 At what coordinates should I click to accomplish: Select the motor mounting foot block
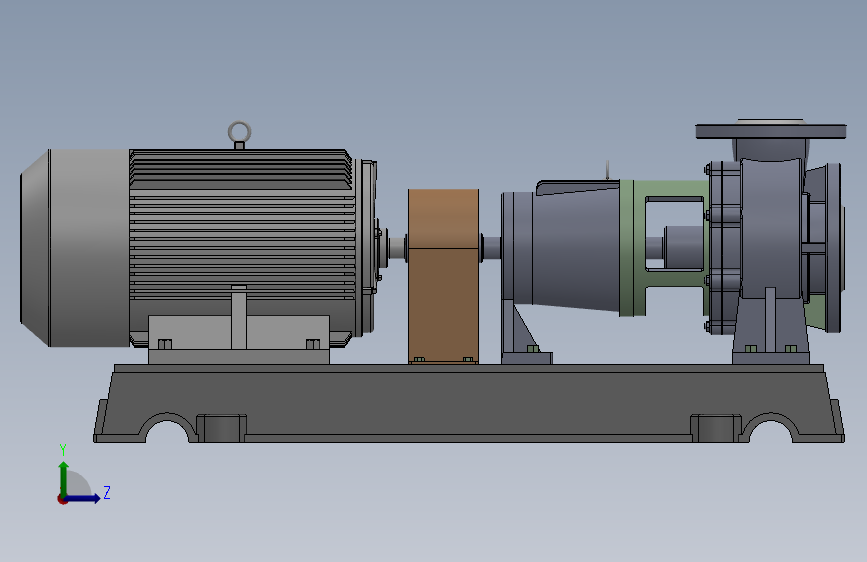(x=239, y=340)
